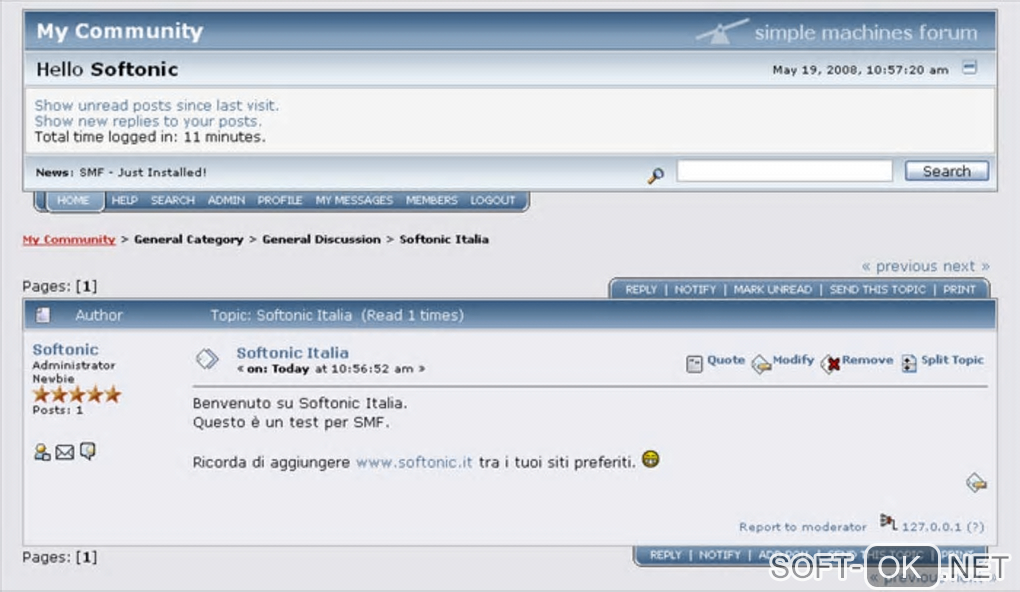Click the My Community forum title
The height and width of the screenshot is (592, 1020).
pos(120,31)
